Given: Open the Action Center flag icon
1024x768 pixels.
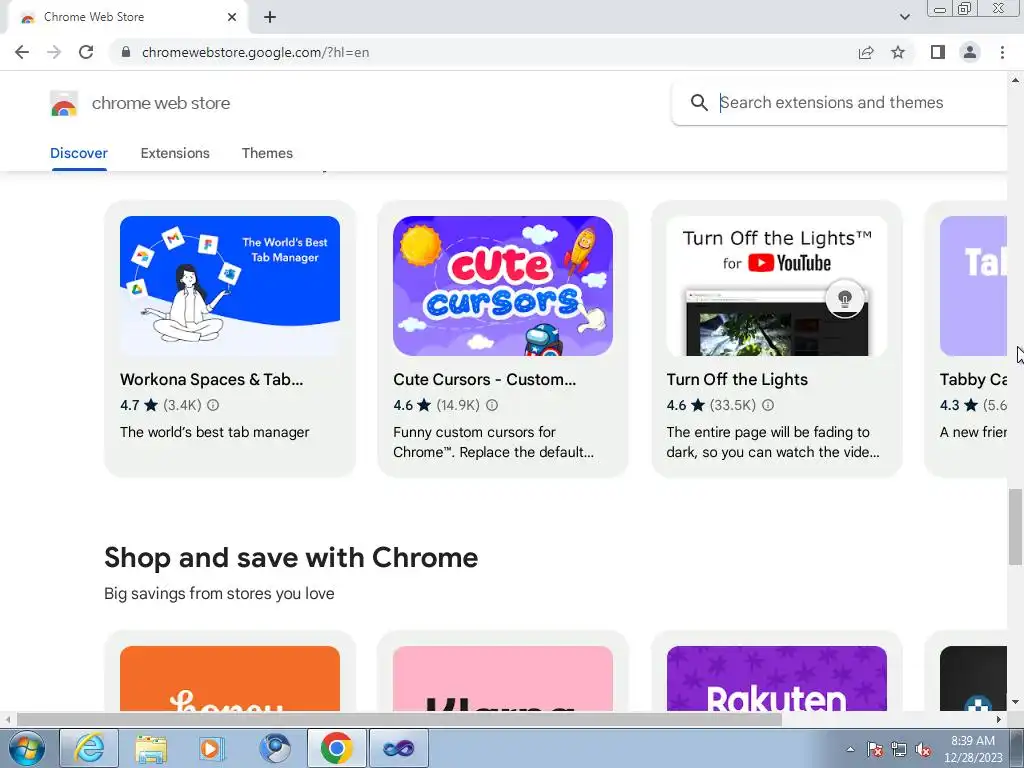Looking at the screenshot, I should tap(875, 750).
